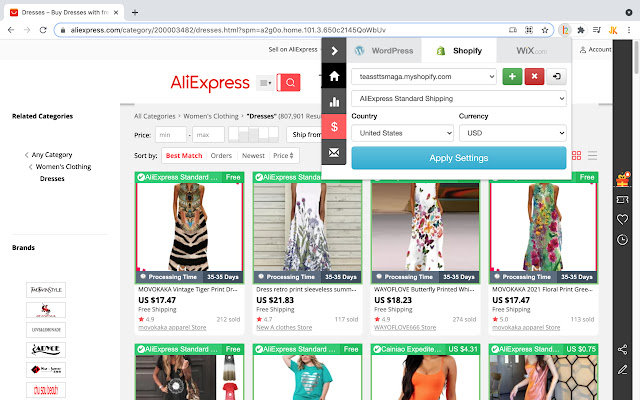640x400 pixels.
Task: Go back to previous page
Action: [11, 30]
